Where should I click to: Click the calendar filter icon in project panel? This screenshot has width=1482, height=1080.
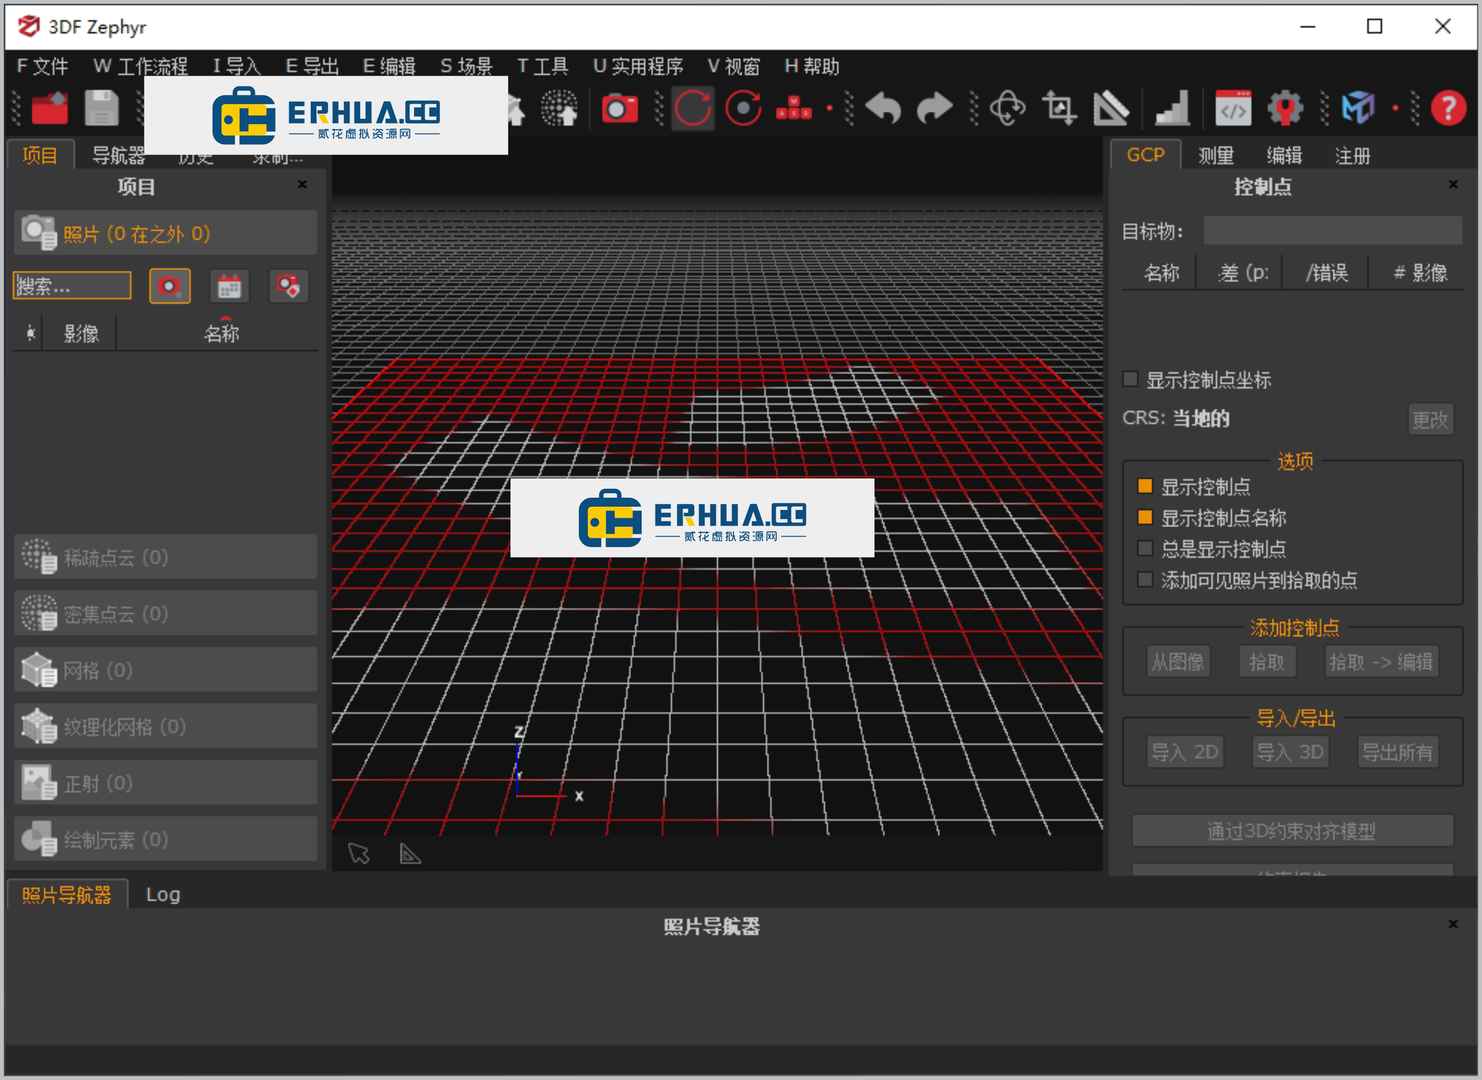click(x=229, y=287)
